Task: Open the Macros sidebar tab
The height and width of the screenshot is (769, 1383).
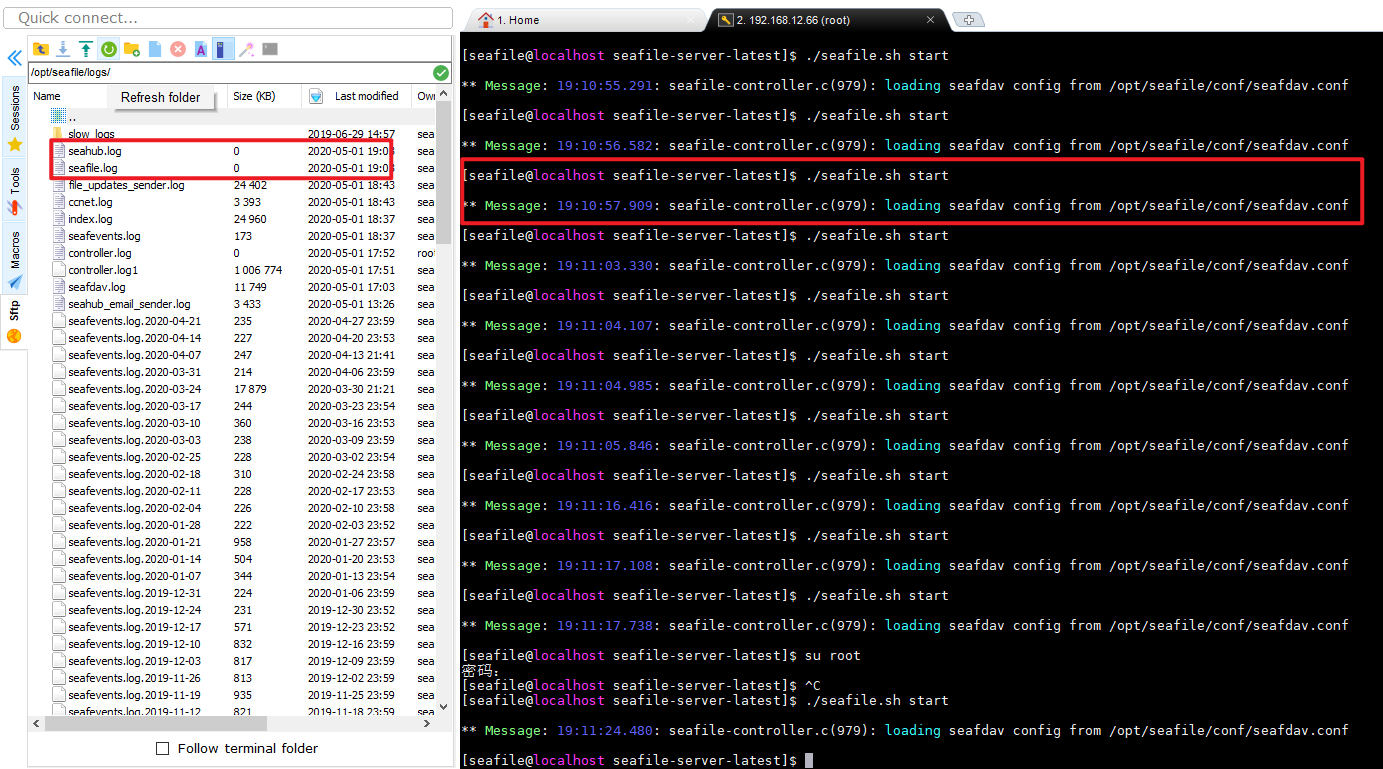Action: point(15,257)
